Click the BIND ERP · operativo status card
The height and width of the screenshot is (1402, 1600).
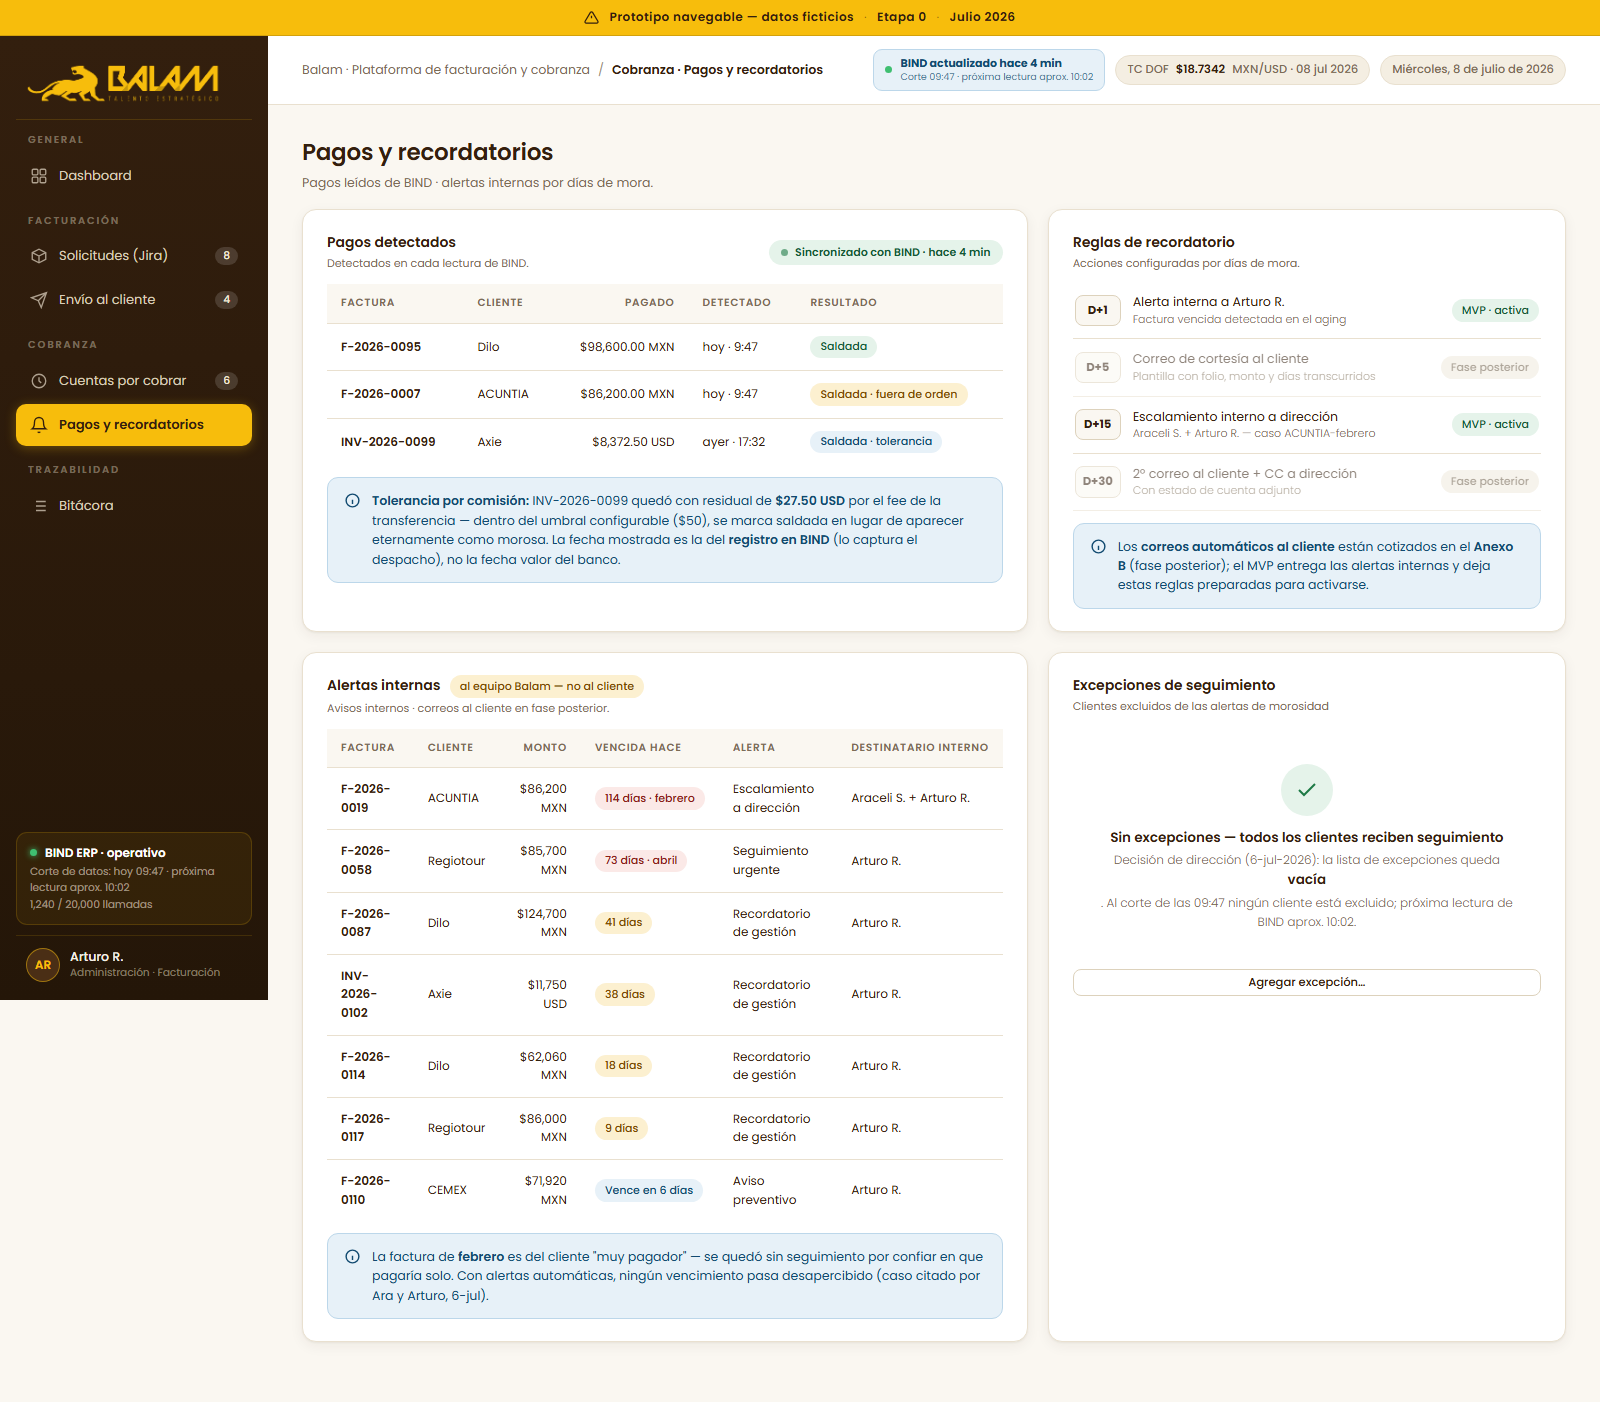[134, 878]
